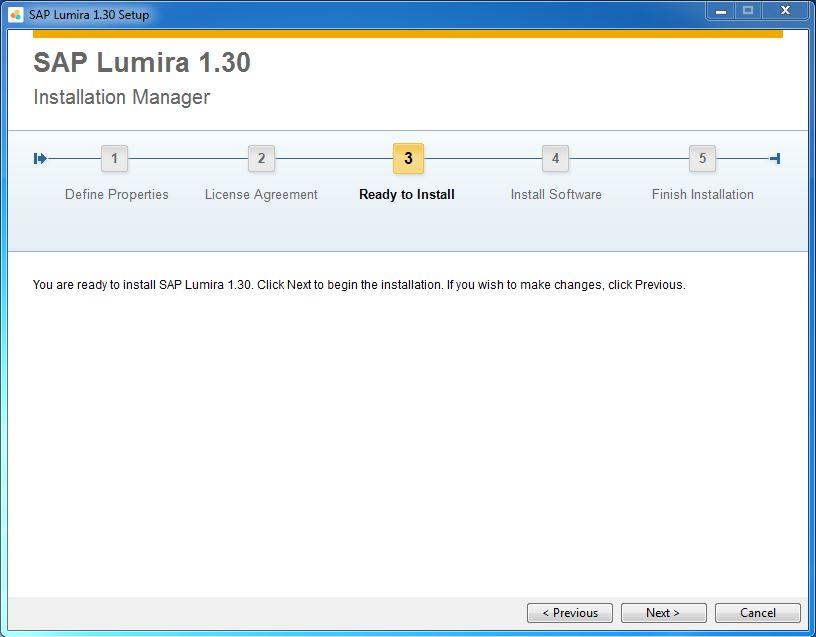The width and height of the screenshot is (816, 637).
Task: Click the Installation Manager subtitle
Action: click(x=122, y=97)
